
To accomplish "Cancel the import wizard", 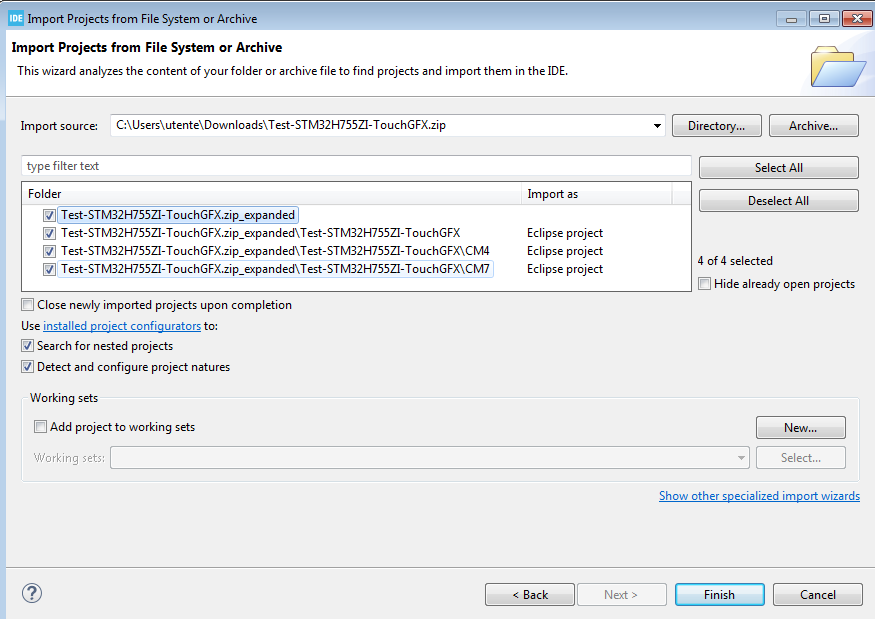I will pos(818,594).
